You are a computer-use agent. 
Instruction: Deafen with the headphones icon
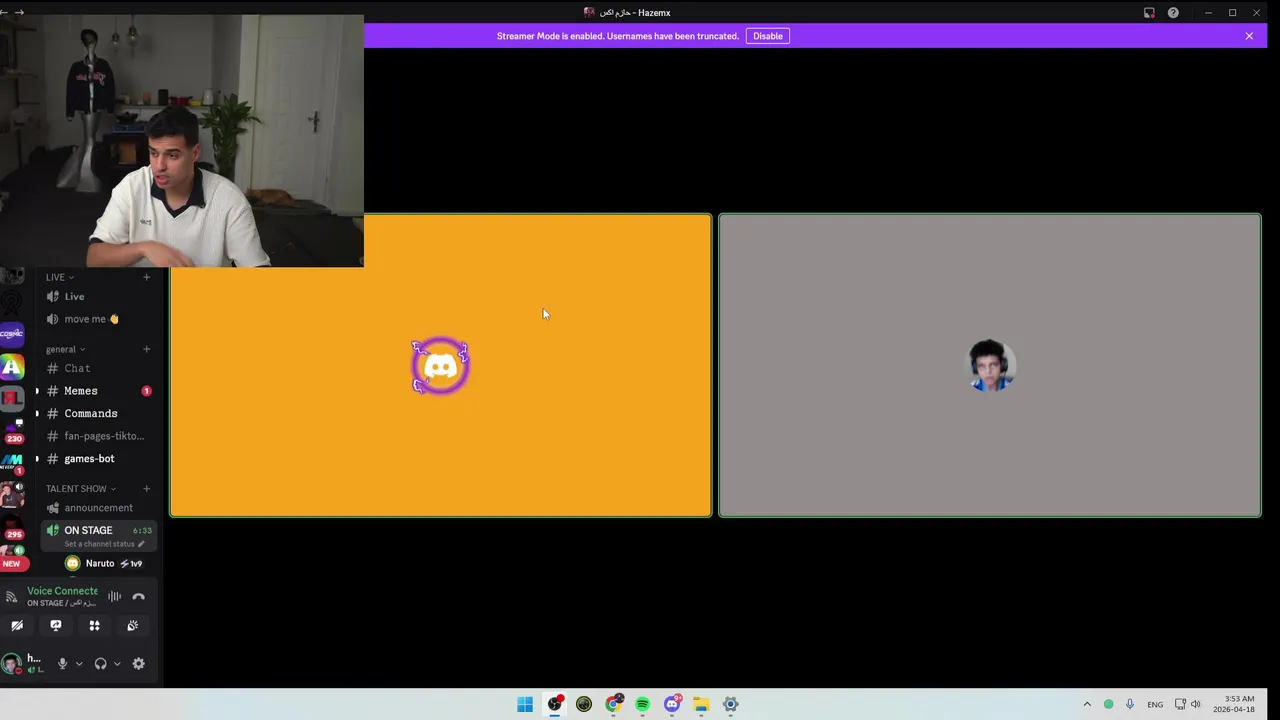(x=100, y=663)
